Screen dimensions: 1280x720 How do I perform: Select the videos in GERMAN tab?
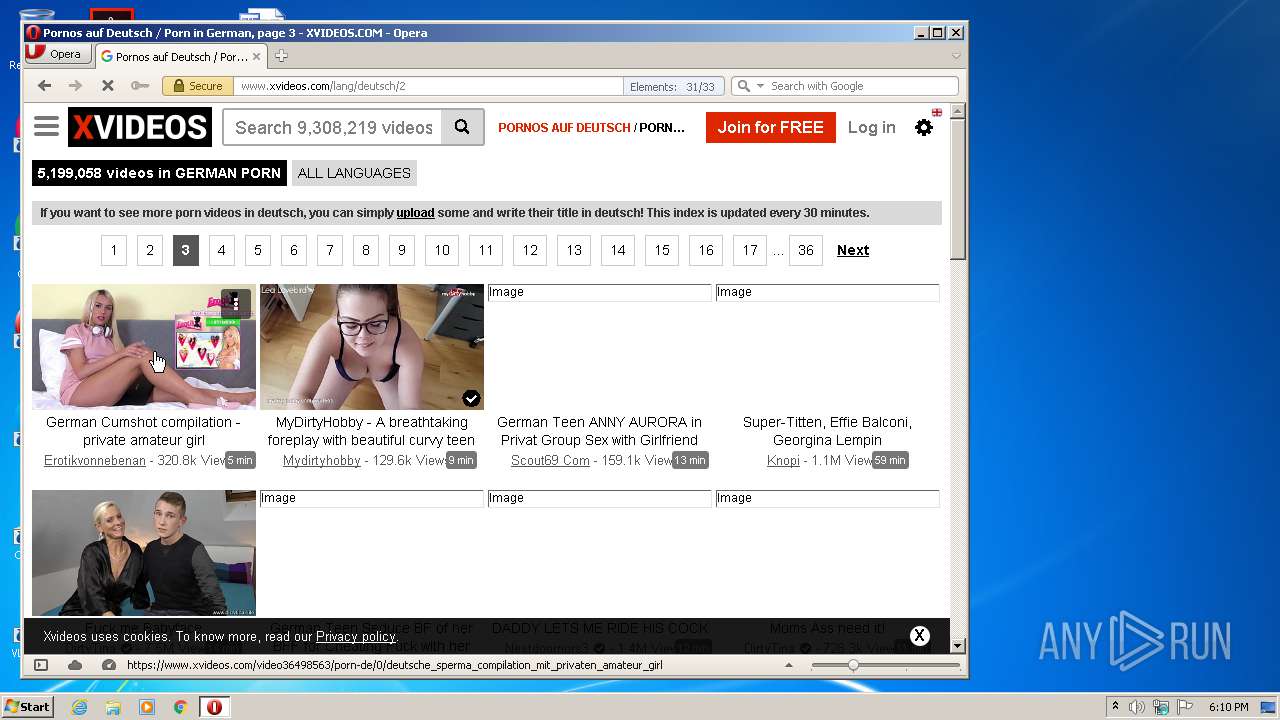[x=159, y=173]
